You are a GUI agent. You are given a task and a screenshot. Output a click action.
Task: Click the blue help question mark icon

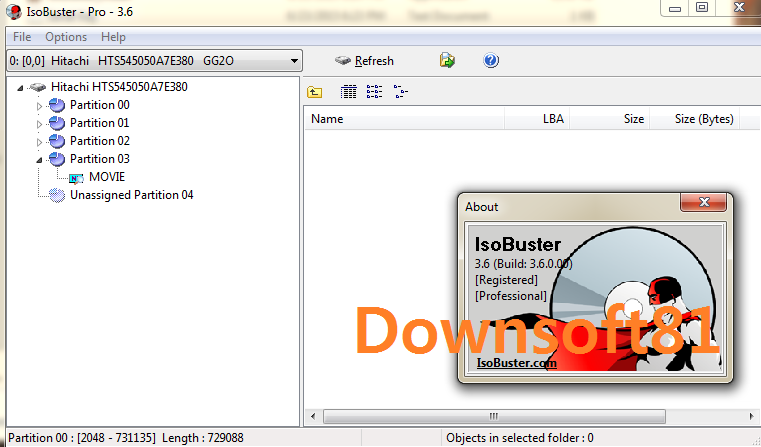coord(491,61)
